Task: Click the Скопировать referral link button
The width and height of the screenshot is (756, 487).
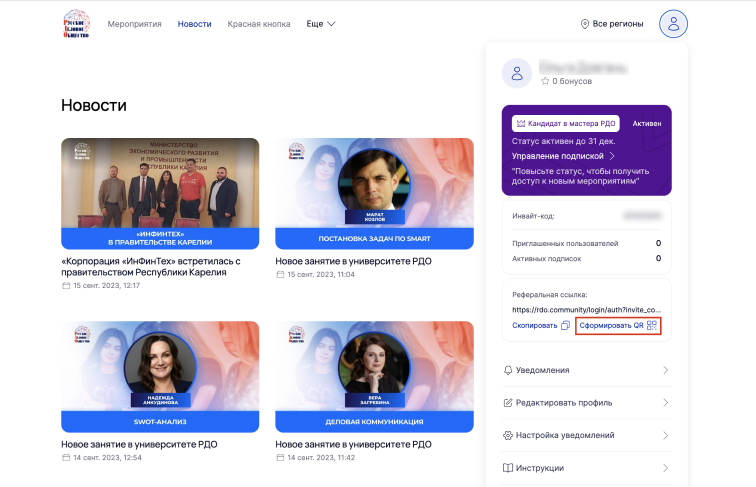Action: [x=534, y=326]
